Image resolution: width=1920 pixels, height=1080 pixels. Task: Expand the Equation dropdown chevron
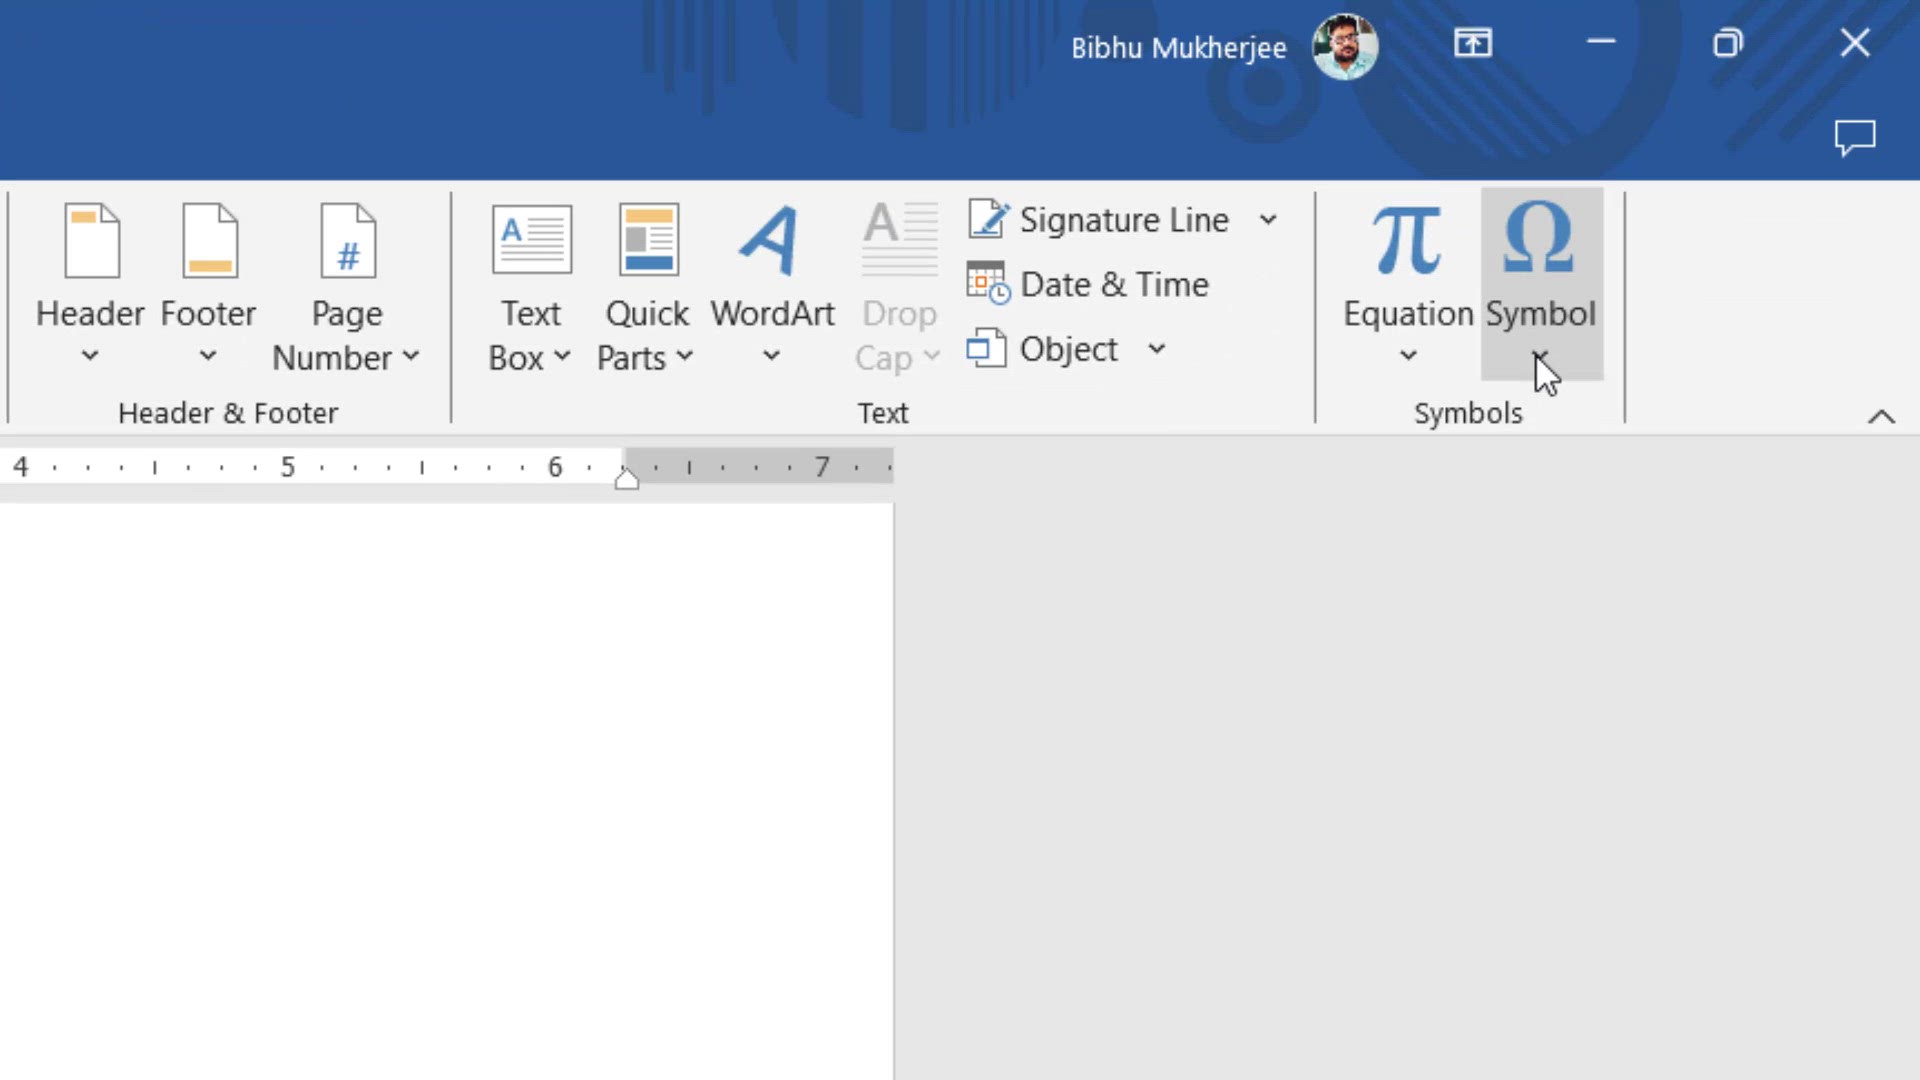1408,355
